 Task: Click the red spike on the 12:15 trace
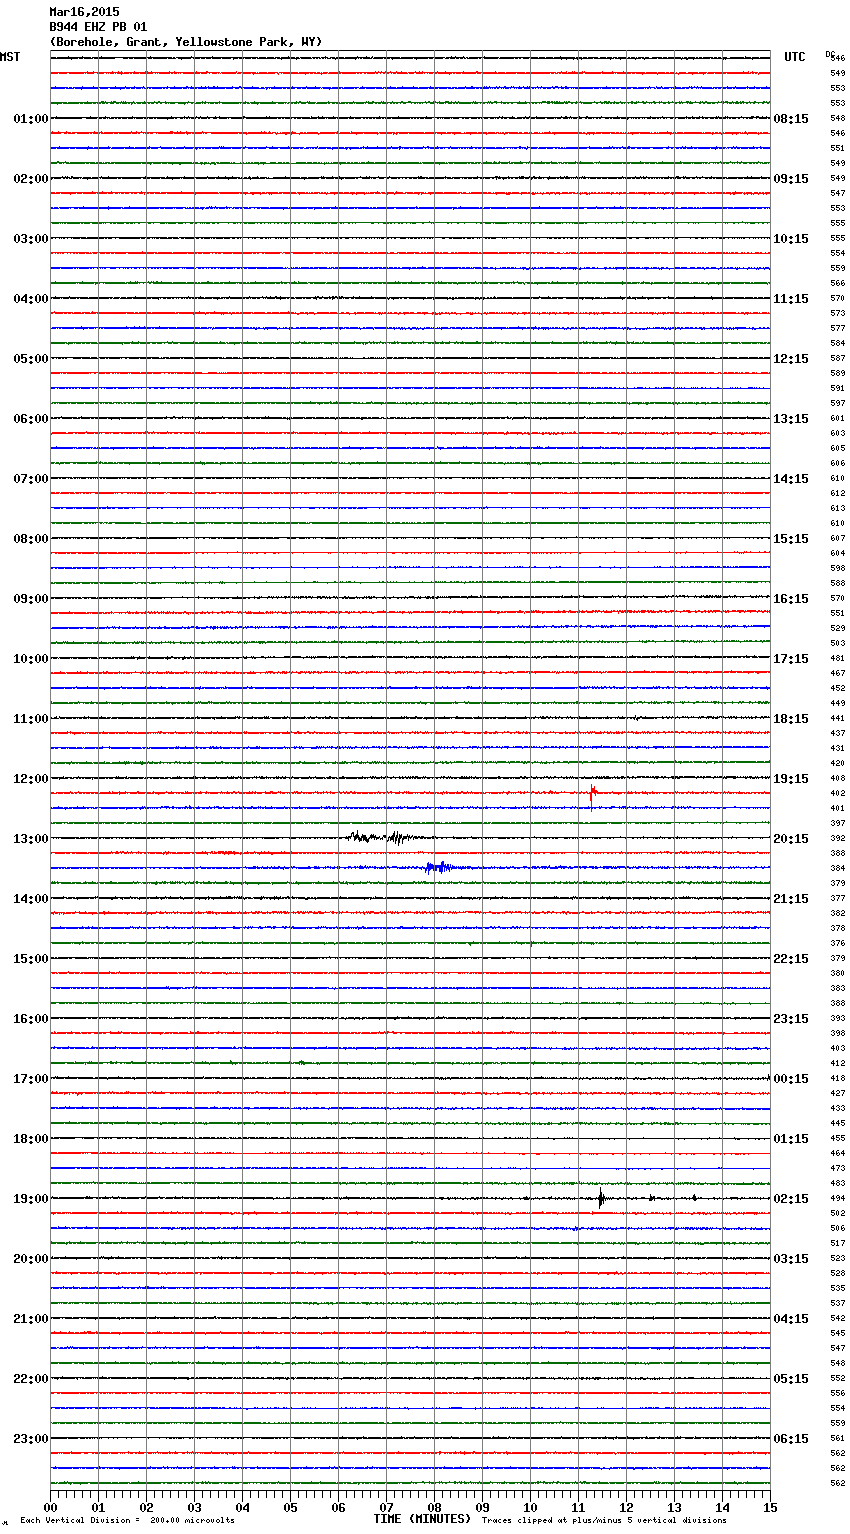click(592, 794)
